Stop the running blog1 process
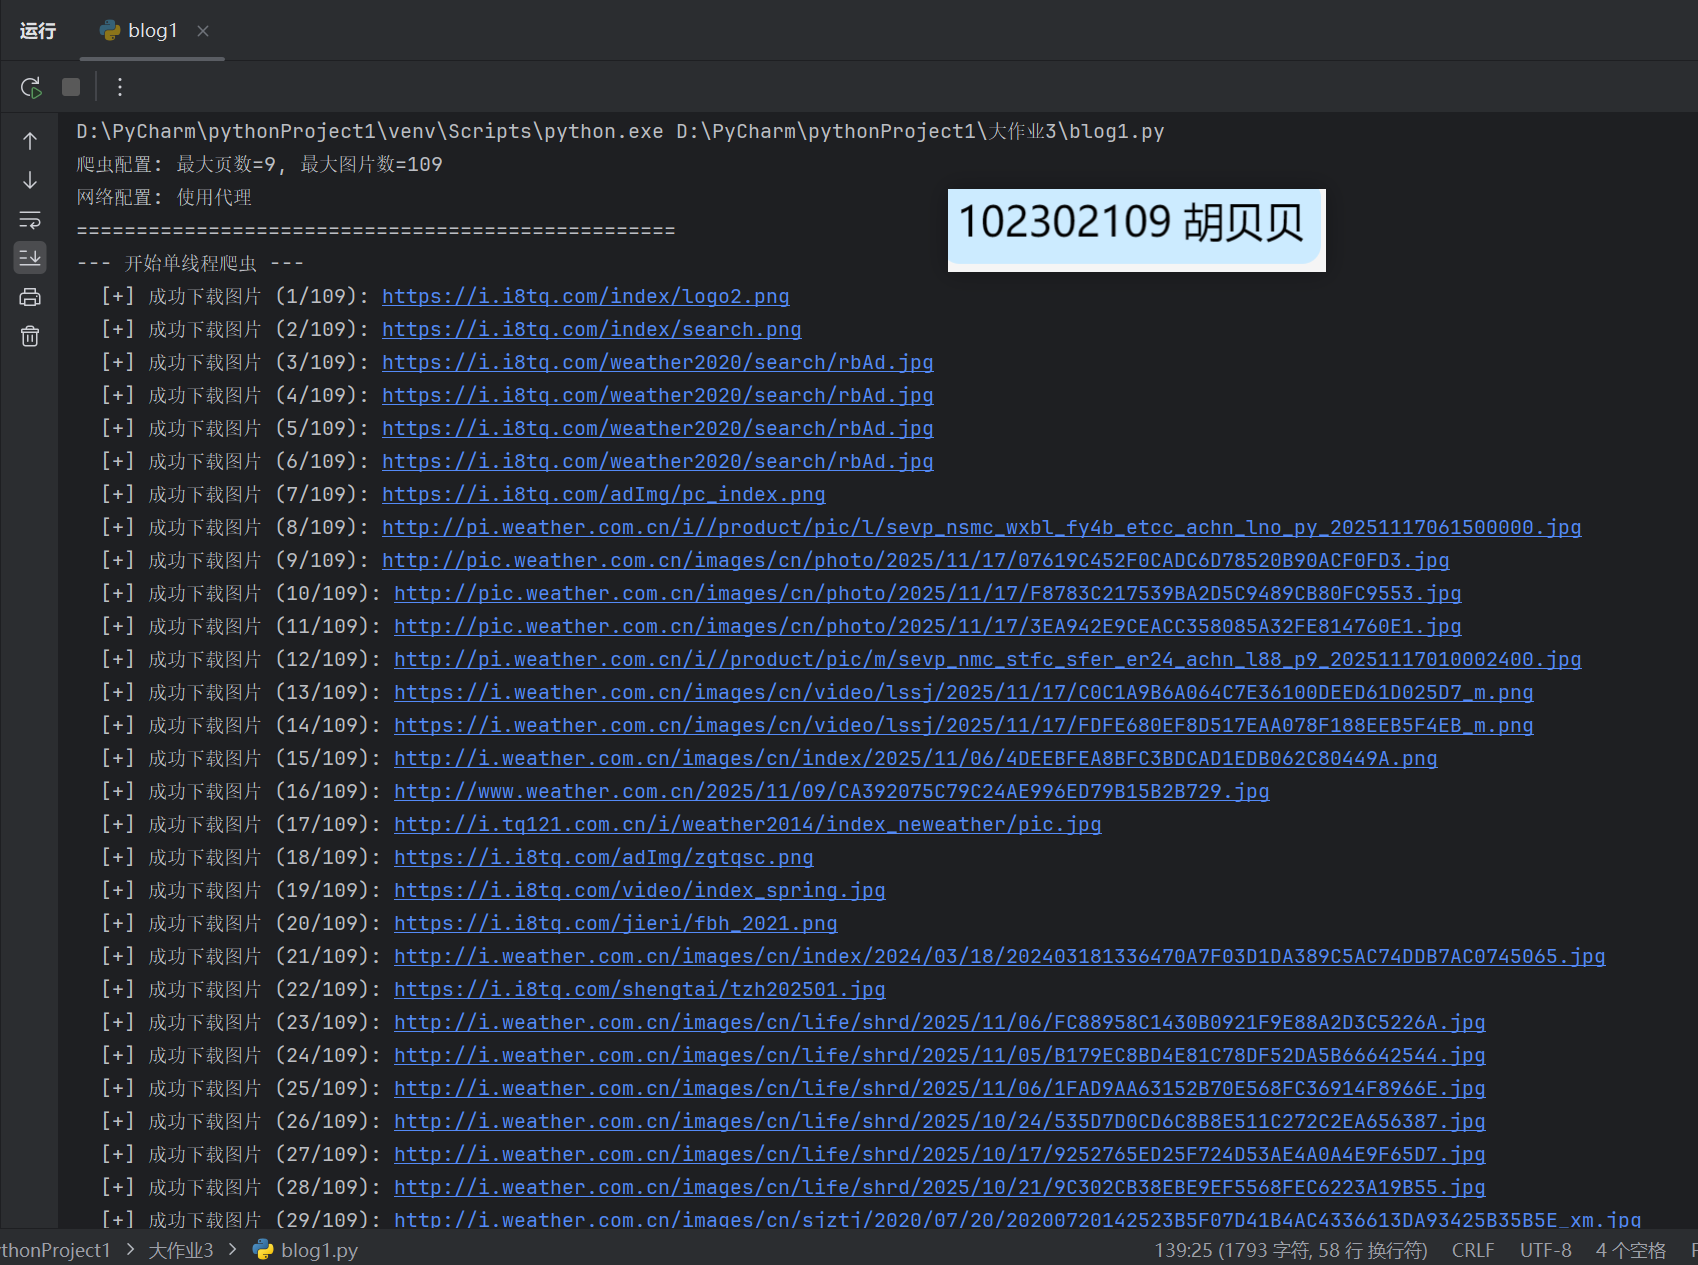 tap(71, 87)
